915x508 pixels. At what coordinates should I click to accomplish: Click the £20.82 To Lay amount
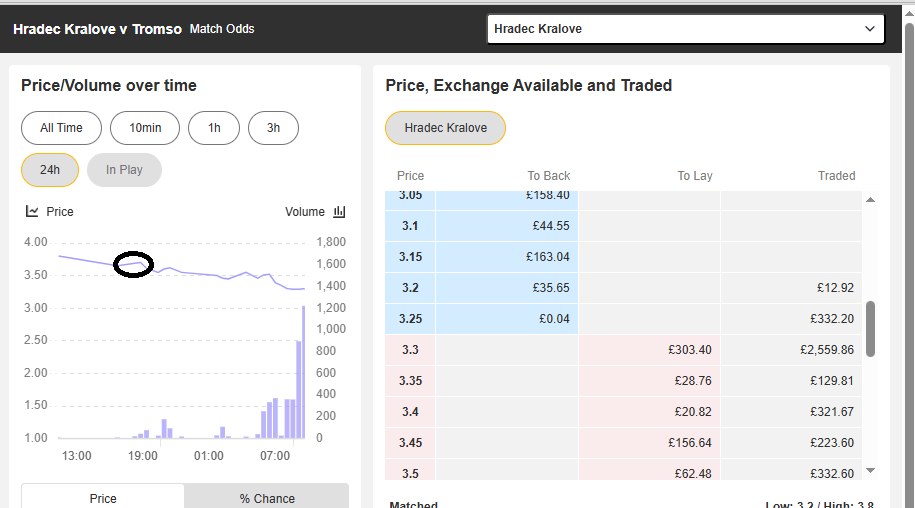click(x=693, y=411)
